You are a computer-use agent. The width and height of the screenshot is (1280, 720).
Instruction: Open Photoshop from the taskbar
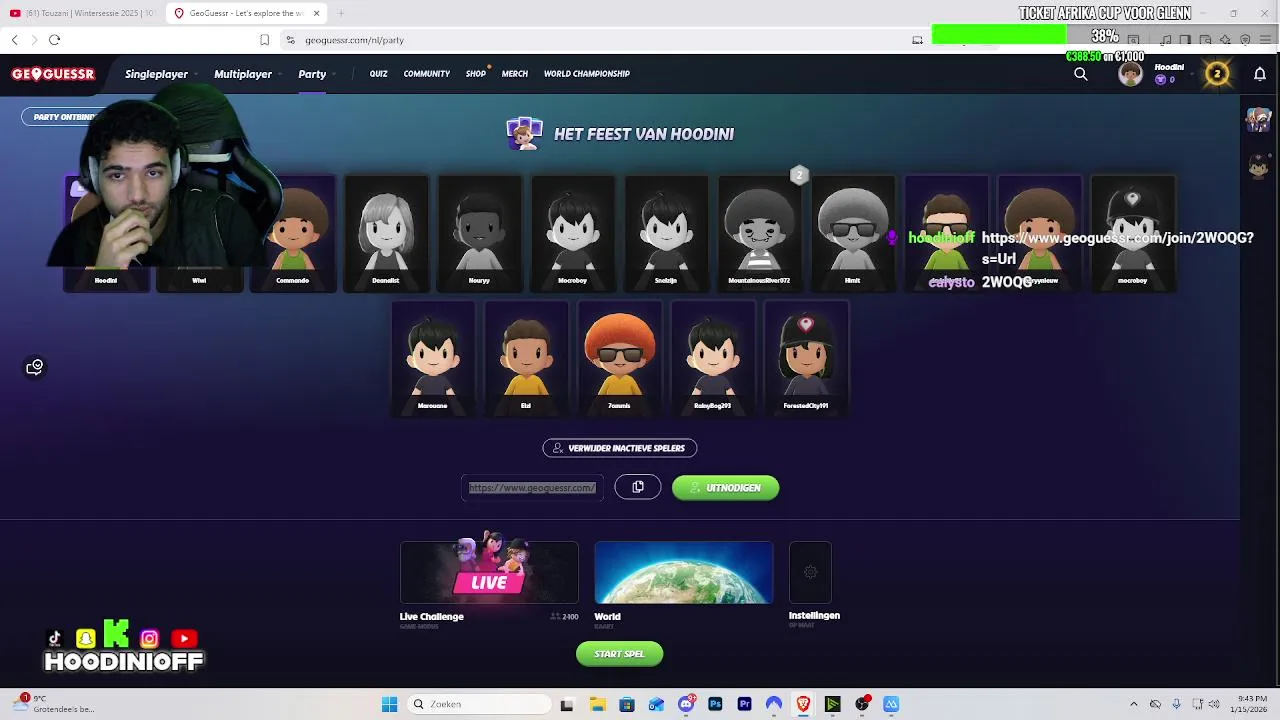[x=715, y=705]
